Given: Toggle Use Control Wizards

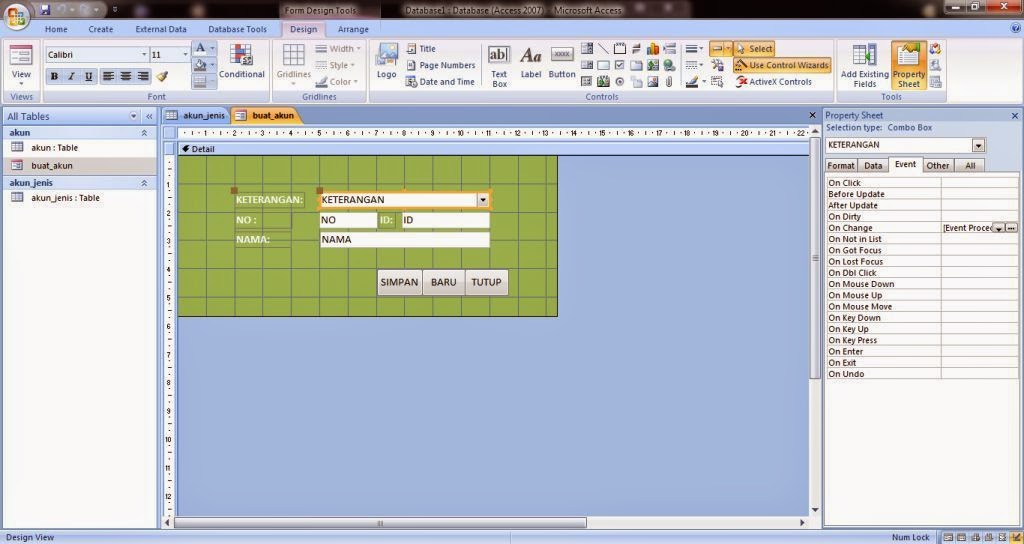Looking at the screenshot, I should coord(781,65).
